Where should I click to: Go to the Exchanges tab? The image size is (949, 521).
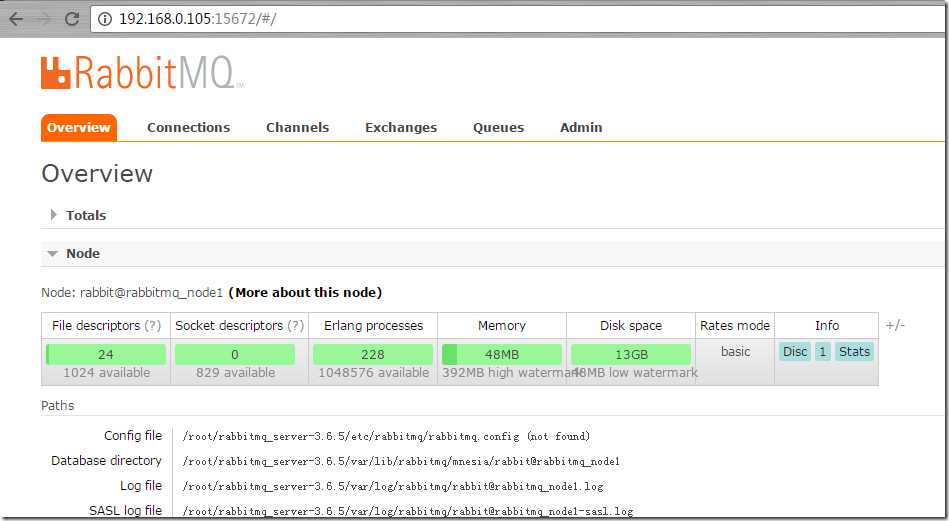tap(401, 128)
